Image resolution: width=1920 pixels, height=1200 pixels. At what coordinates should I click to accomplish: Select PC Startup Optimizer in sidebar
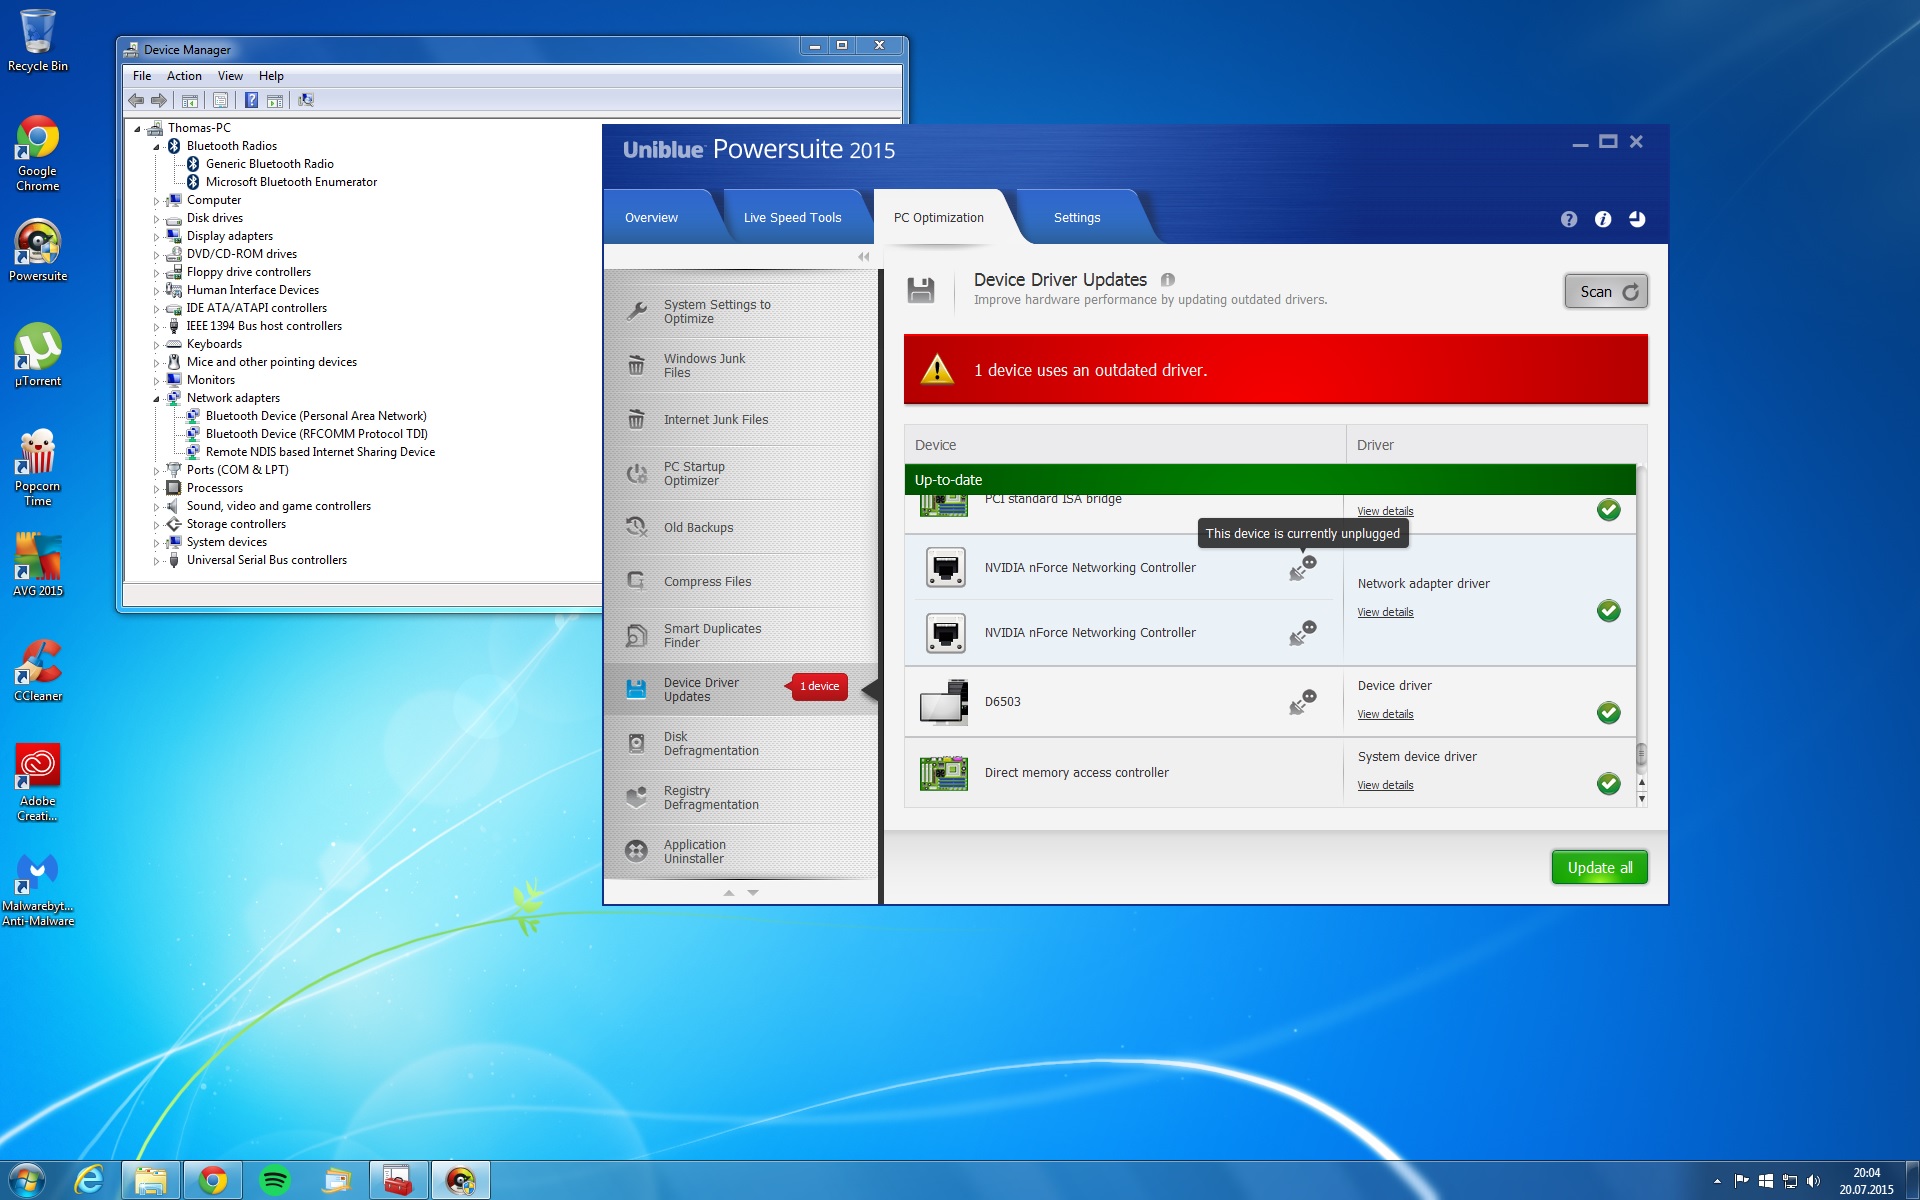[x=740, y=474]
